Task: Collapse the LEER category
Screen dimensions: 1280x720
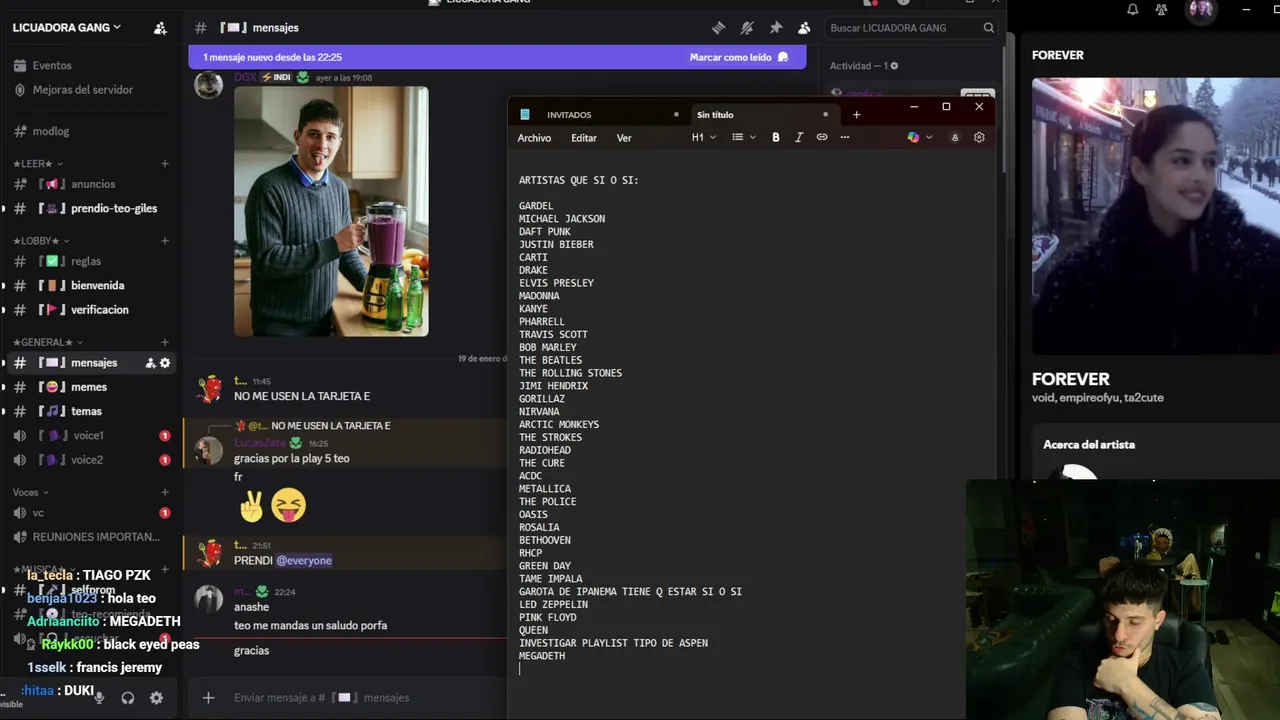Action: (38, 163)
